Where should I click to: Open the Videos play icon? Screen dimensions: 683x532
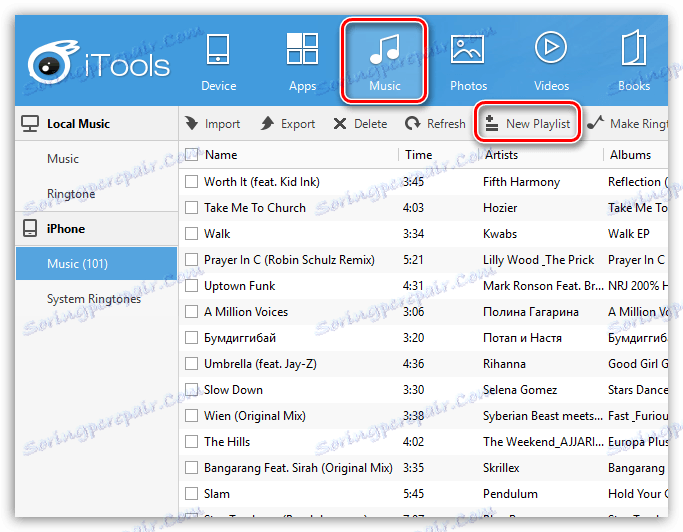(x=551, y=47)
